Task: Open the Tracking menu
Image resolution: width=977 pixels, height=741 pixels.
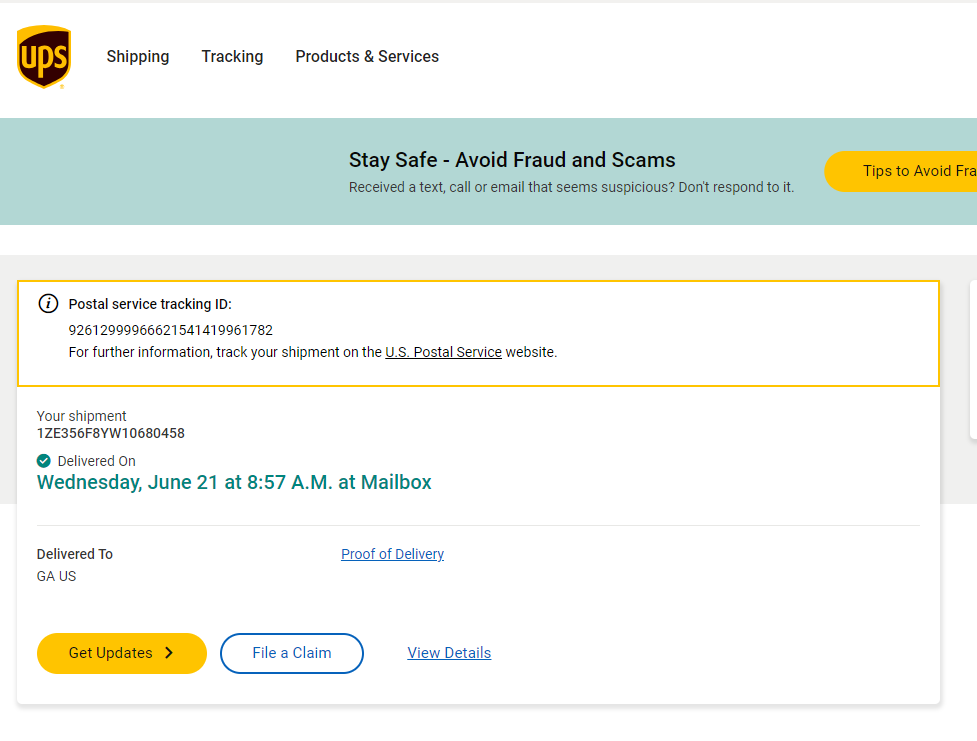Action: [x=232, y=57]
